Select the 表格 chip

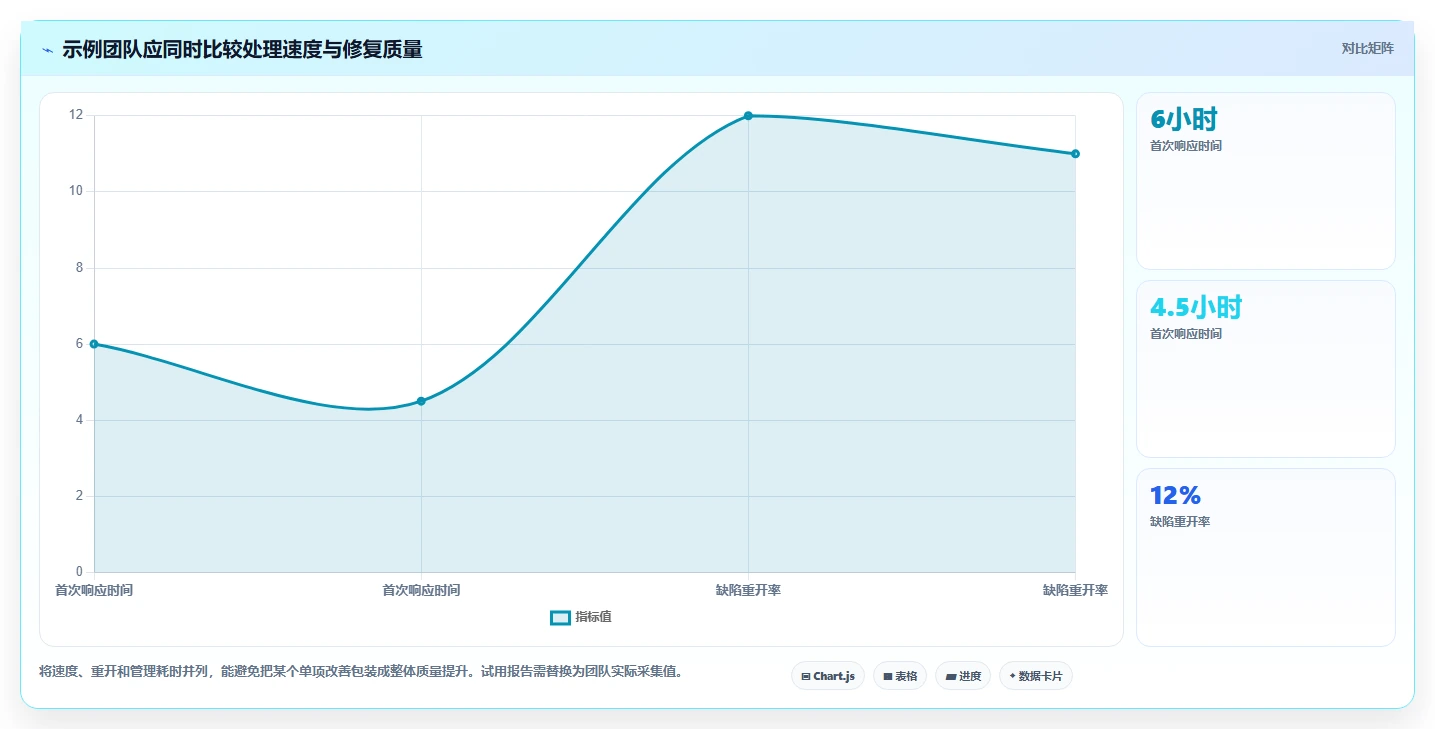coord(900,676)
